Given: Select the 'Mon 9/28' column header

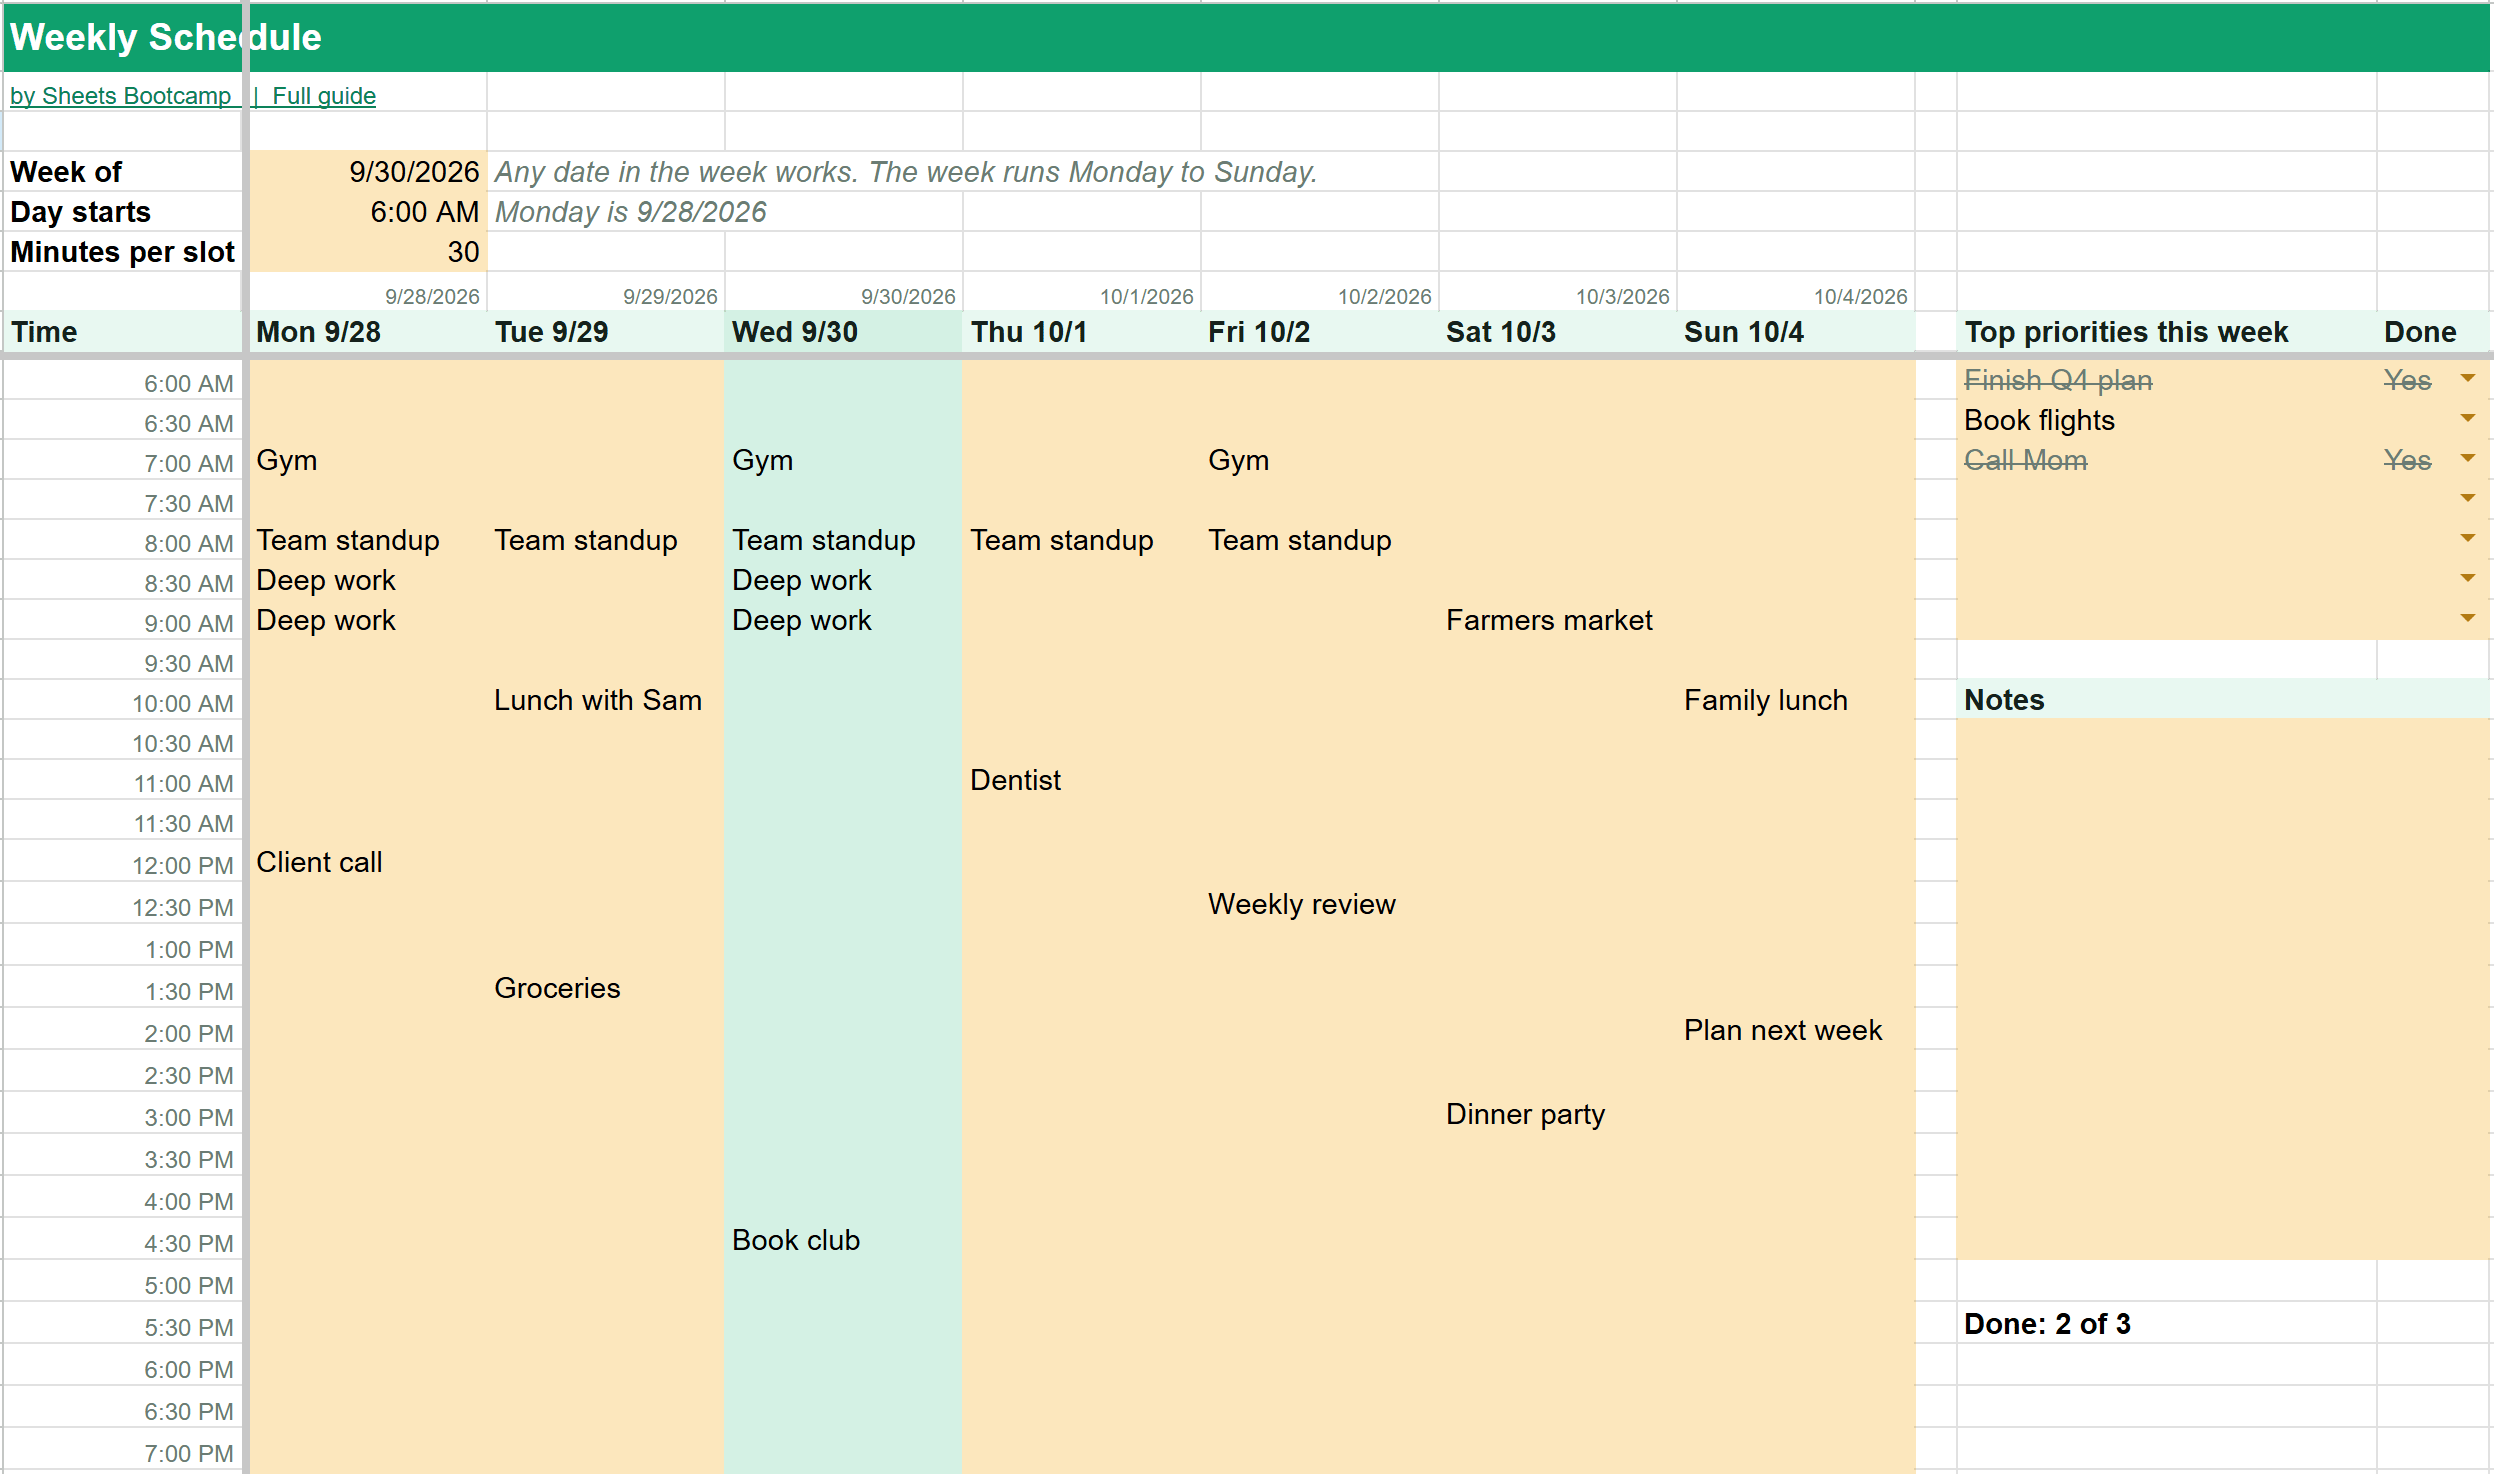Looking at the screenshot, I should 368,332.
